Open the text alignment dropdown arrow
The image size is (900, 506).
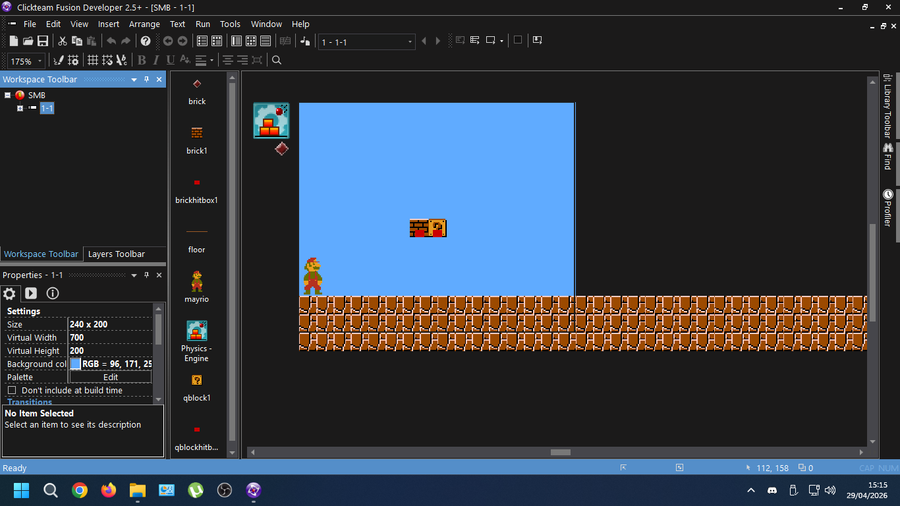coord(212,60)
